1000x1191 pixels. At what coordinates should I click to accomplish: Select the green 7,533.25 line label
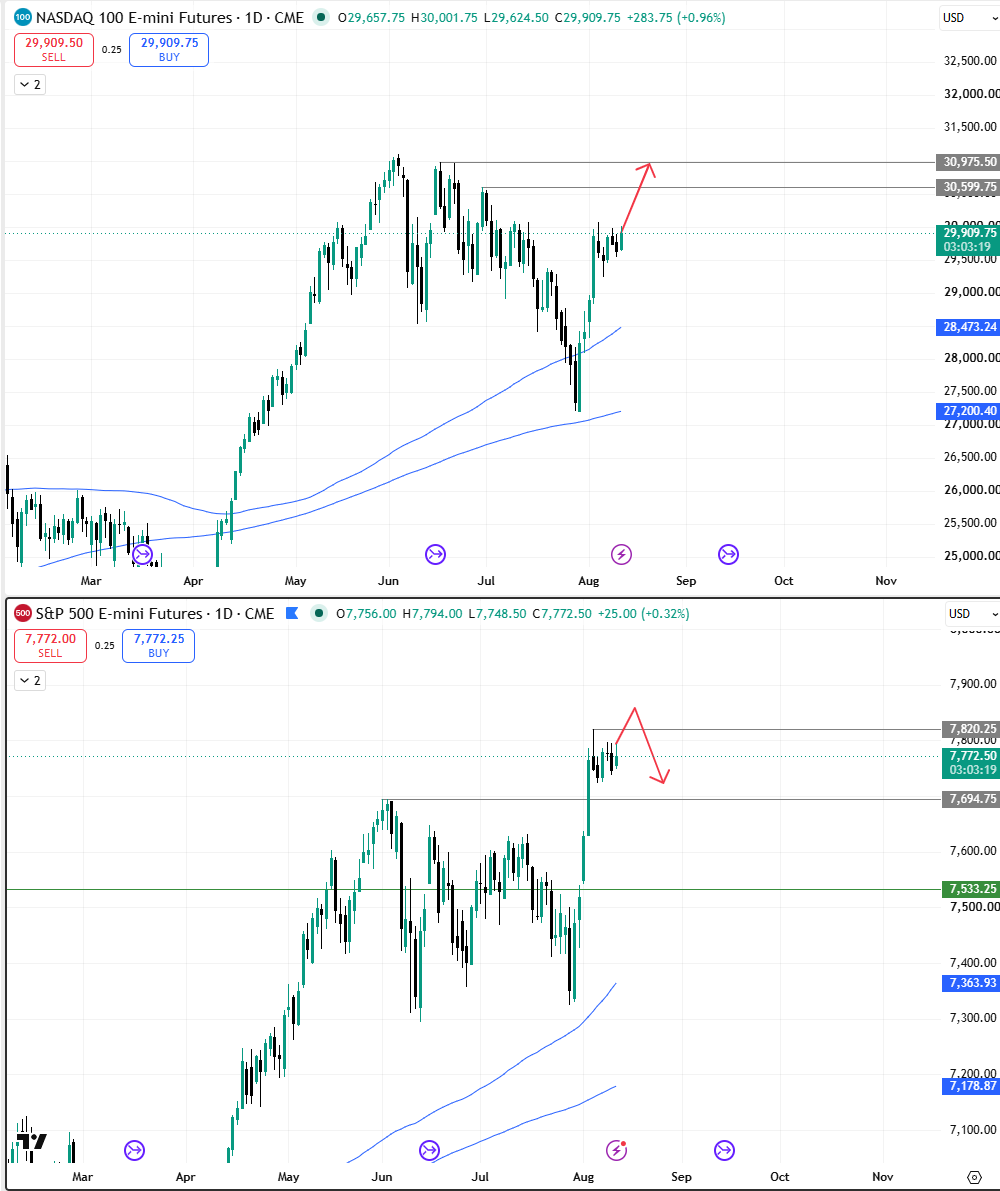point(972,889)
